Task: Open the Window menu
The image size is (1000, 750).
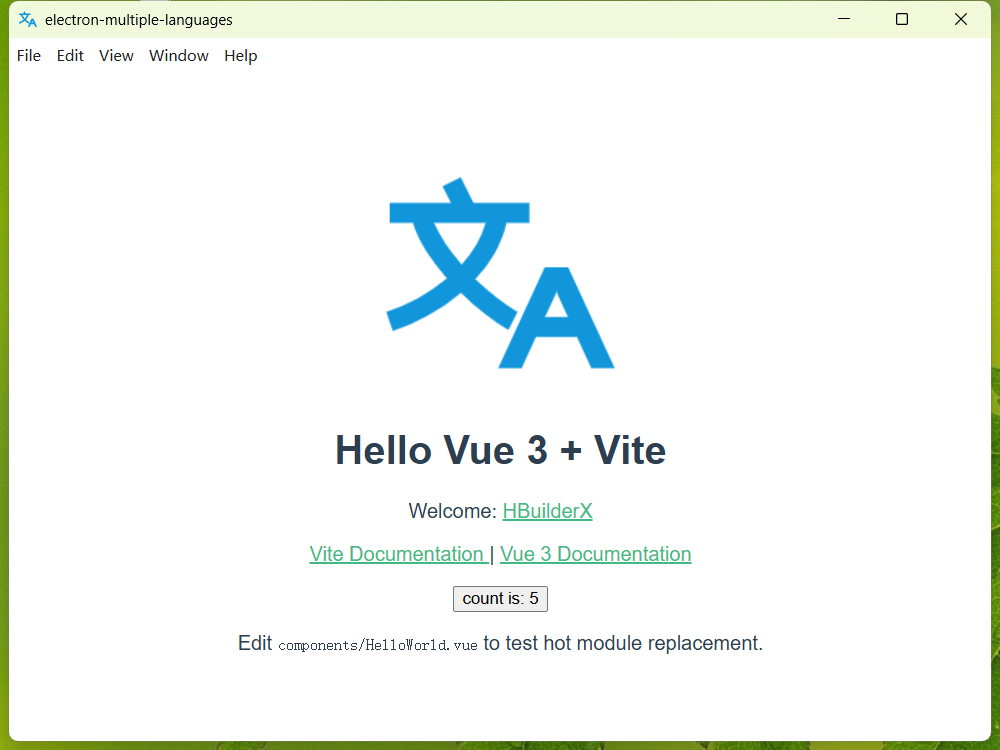Action: tap(179, 56)
